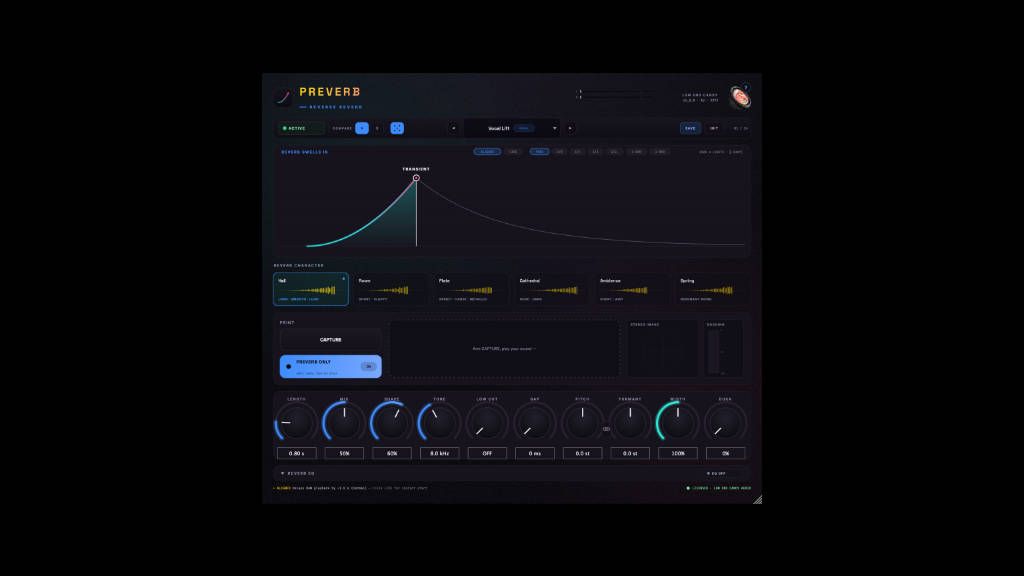
Task: Click the Low Cut knob
Action: 487,423
